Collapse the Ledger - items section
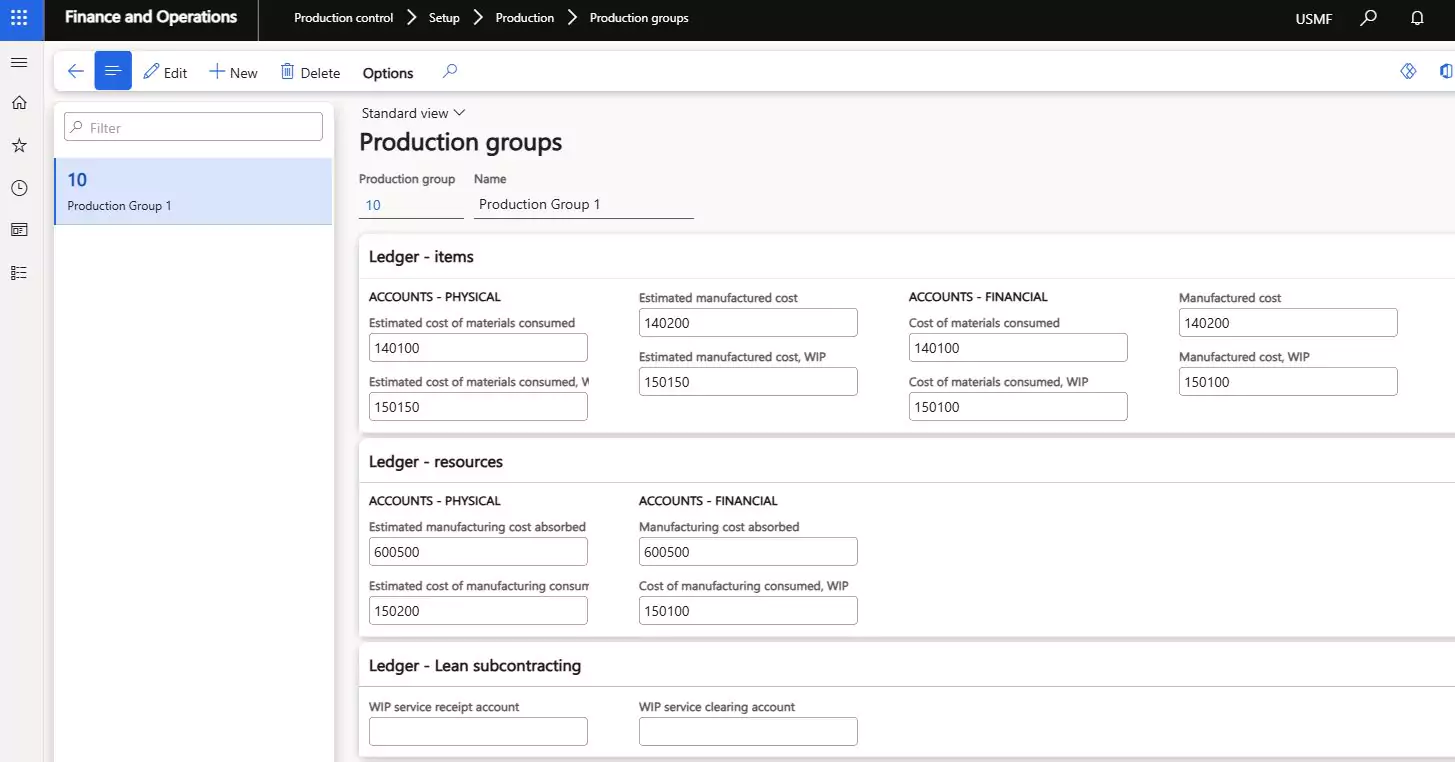 421,257
